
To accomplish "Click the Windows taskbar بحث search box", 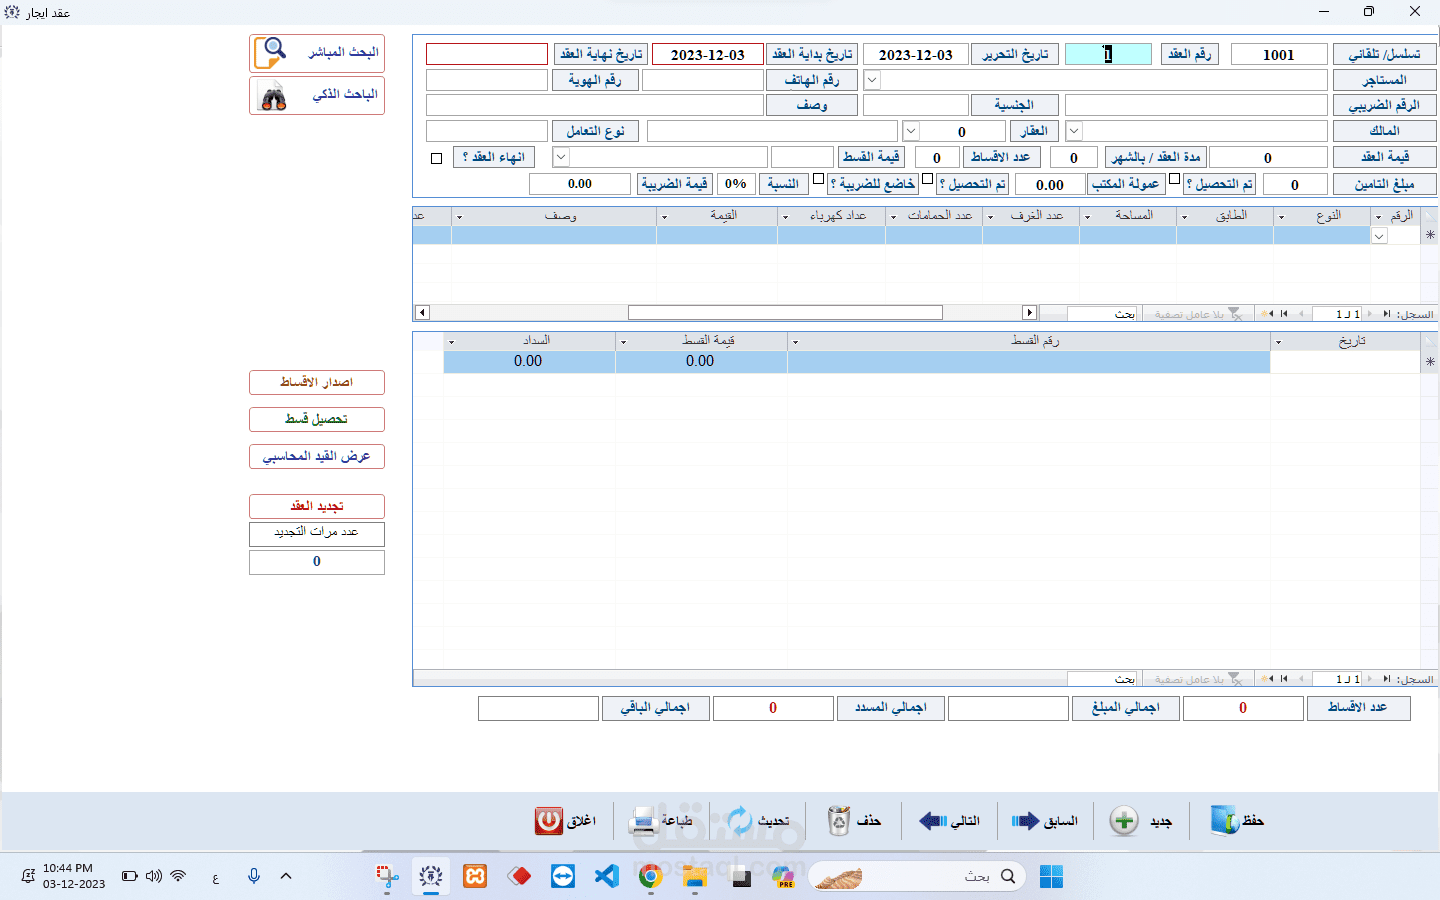I will click(x=917, y=877).
